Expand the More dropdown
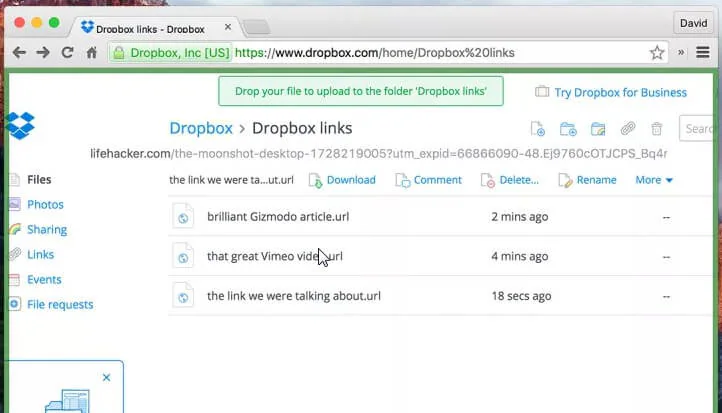 click(654, 180)
